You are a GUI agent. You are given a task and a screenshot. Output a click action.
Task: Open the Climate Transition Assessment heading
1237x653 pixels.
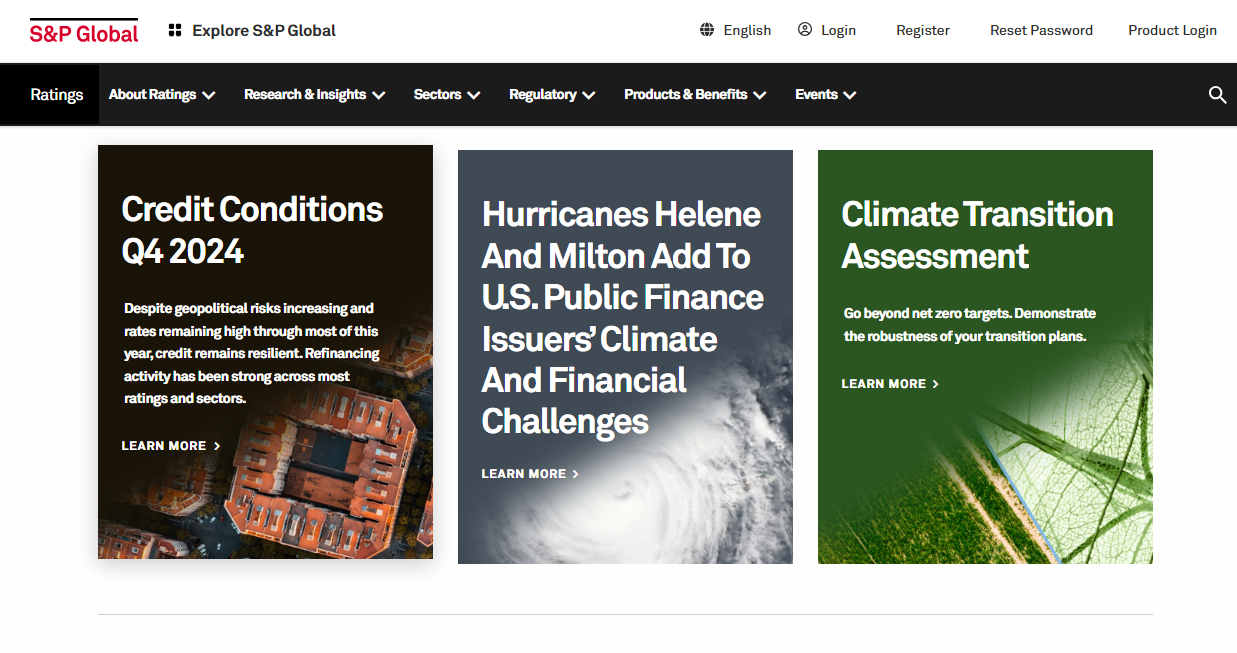click(977, 235)
